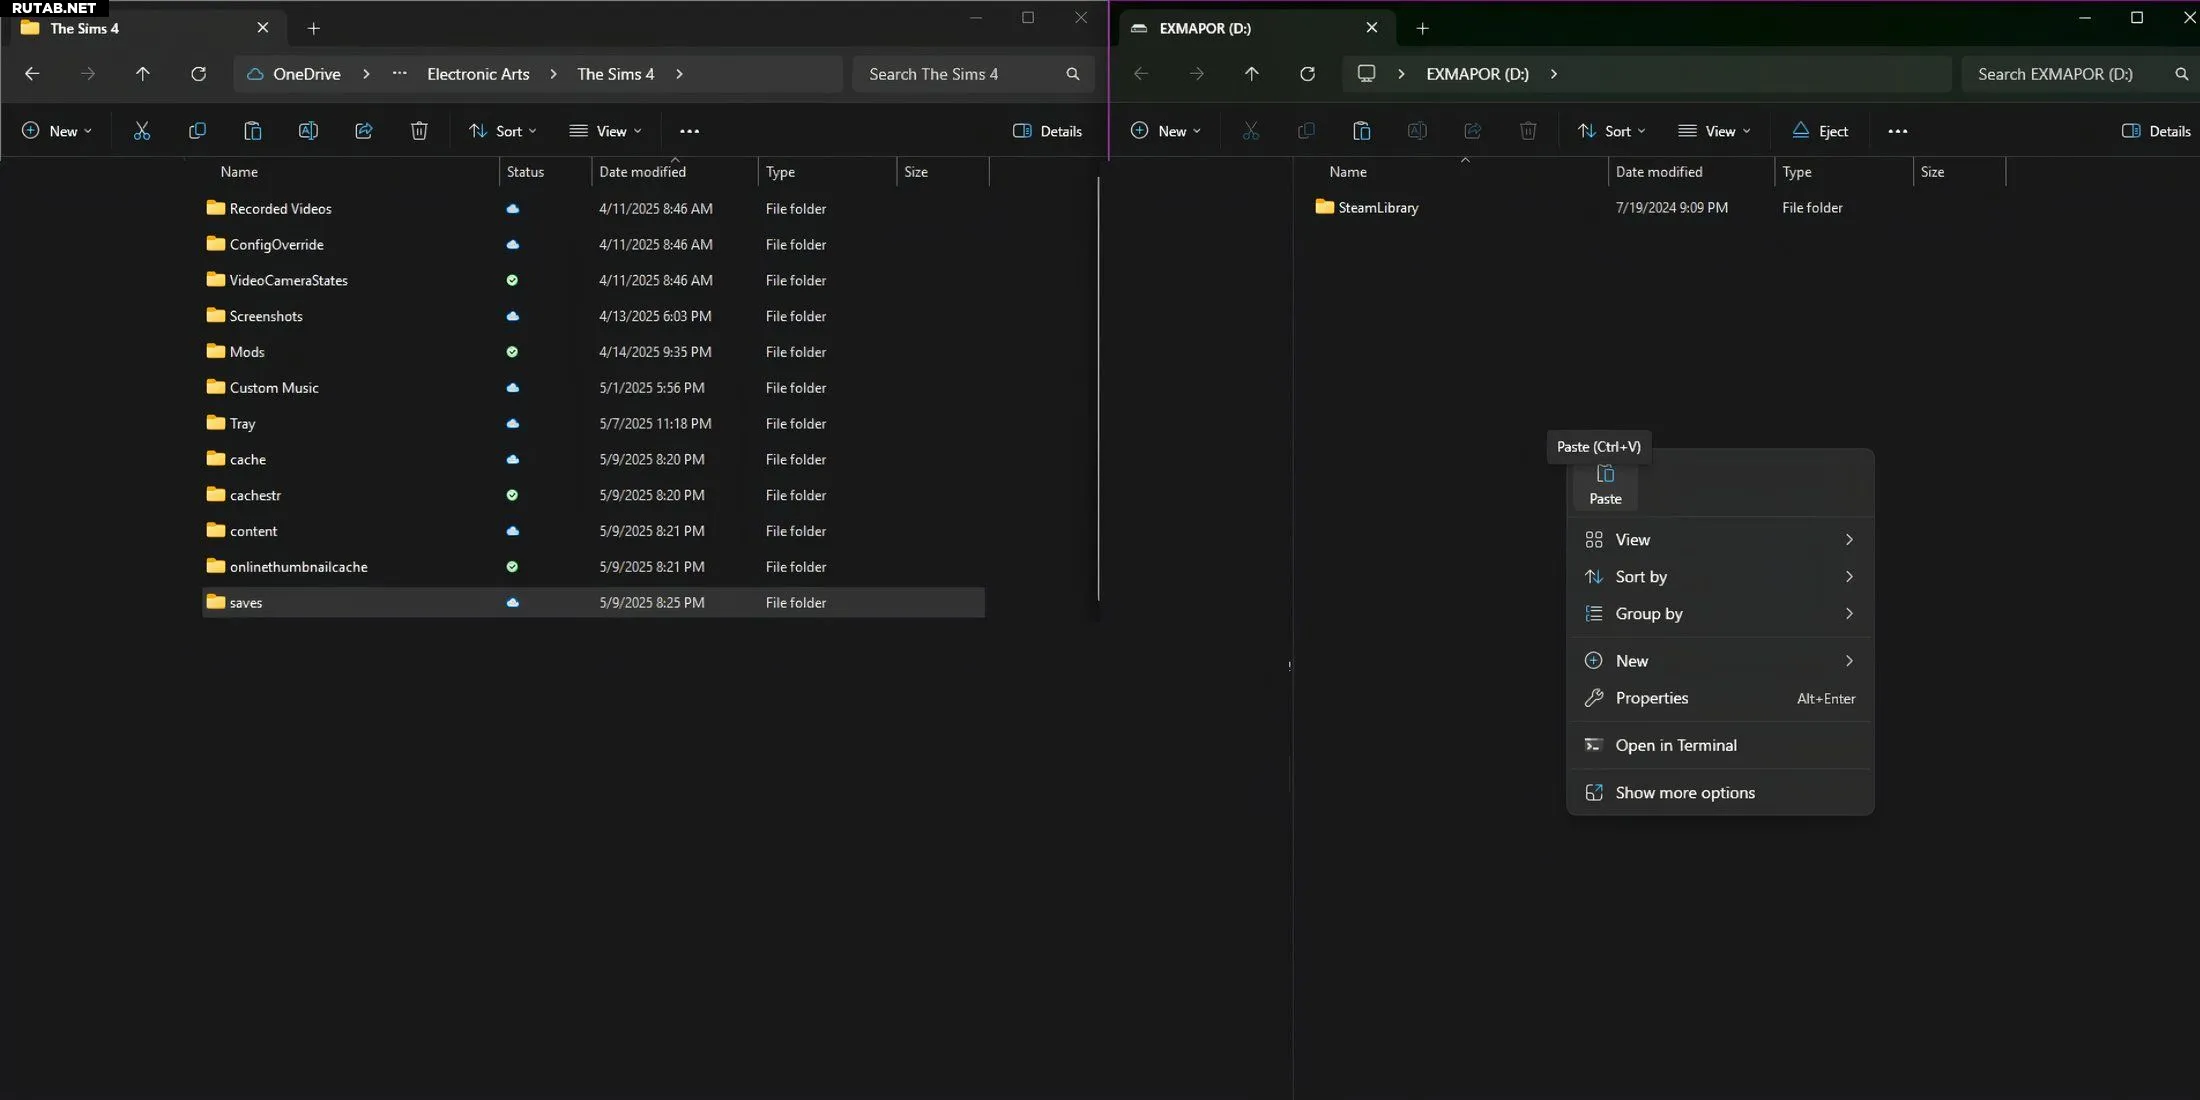Click the Paste icon in context menu
The height and width of the screenshot is (1100, 2200).
pyautogui.click(x=1605, y=484)
